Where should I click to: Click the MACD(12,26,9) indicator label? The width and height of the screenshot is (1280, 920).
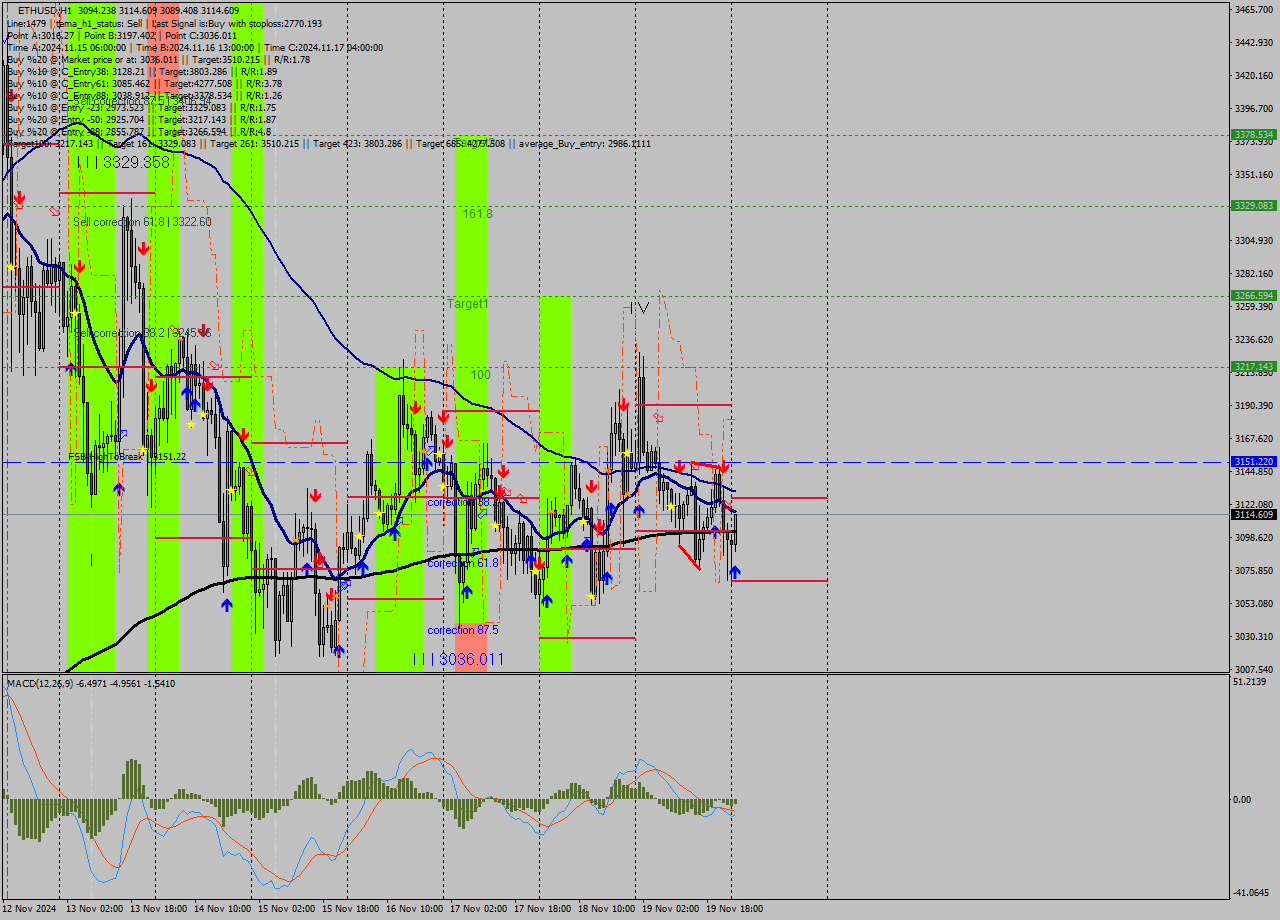[91, 683]
